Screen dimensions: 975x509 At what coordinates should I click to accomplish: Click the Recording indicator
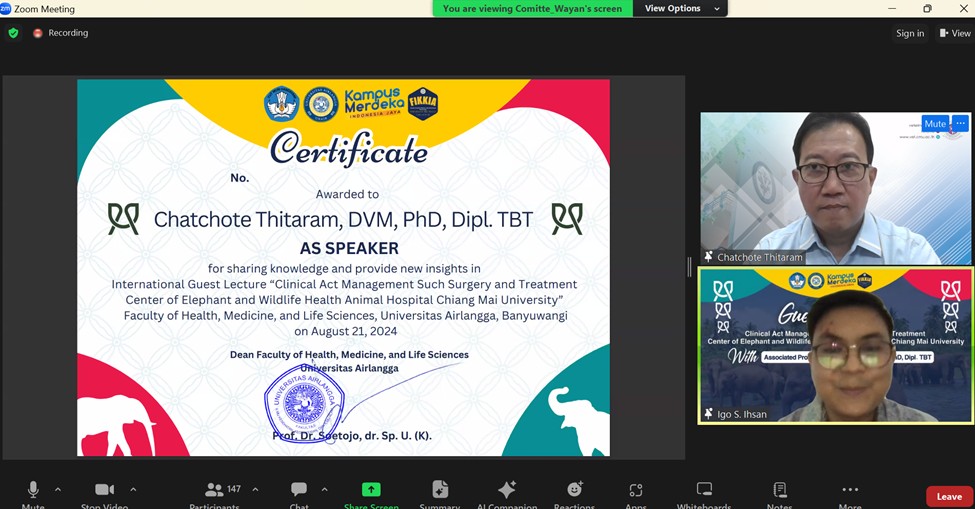coord(60,33)
